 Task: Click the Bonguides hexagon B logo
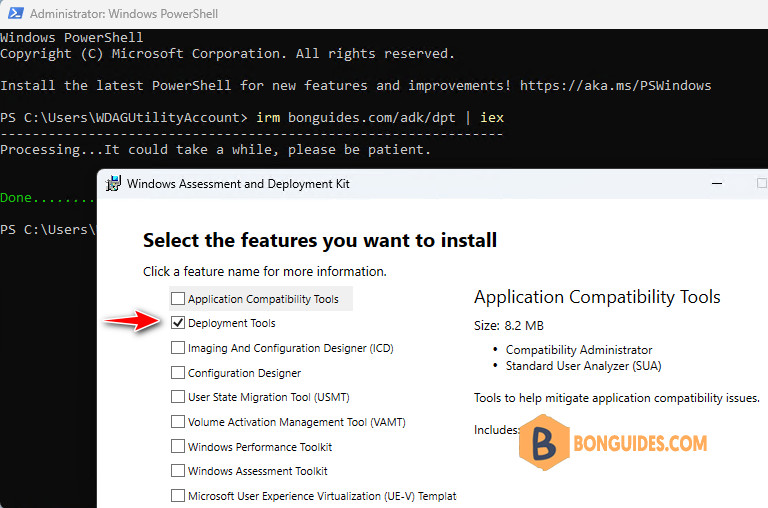544,442
